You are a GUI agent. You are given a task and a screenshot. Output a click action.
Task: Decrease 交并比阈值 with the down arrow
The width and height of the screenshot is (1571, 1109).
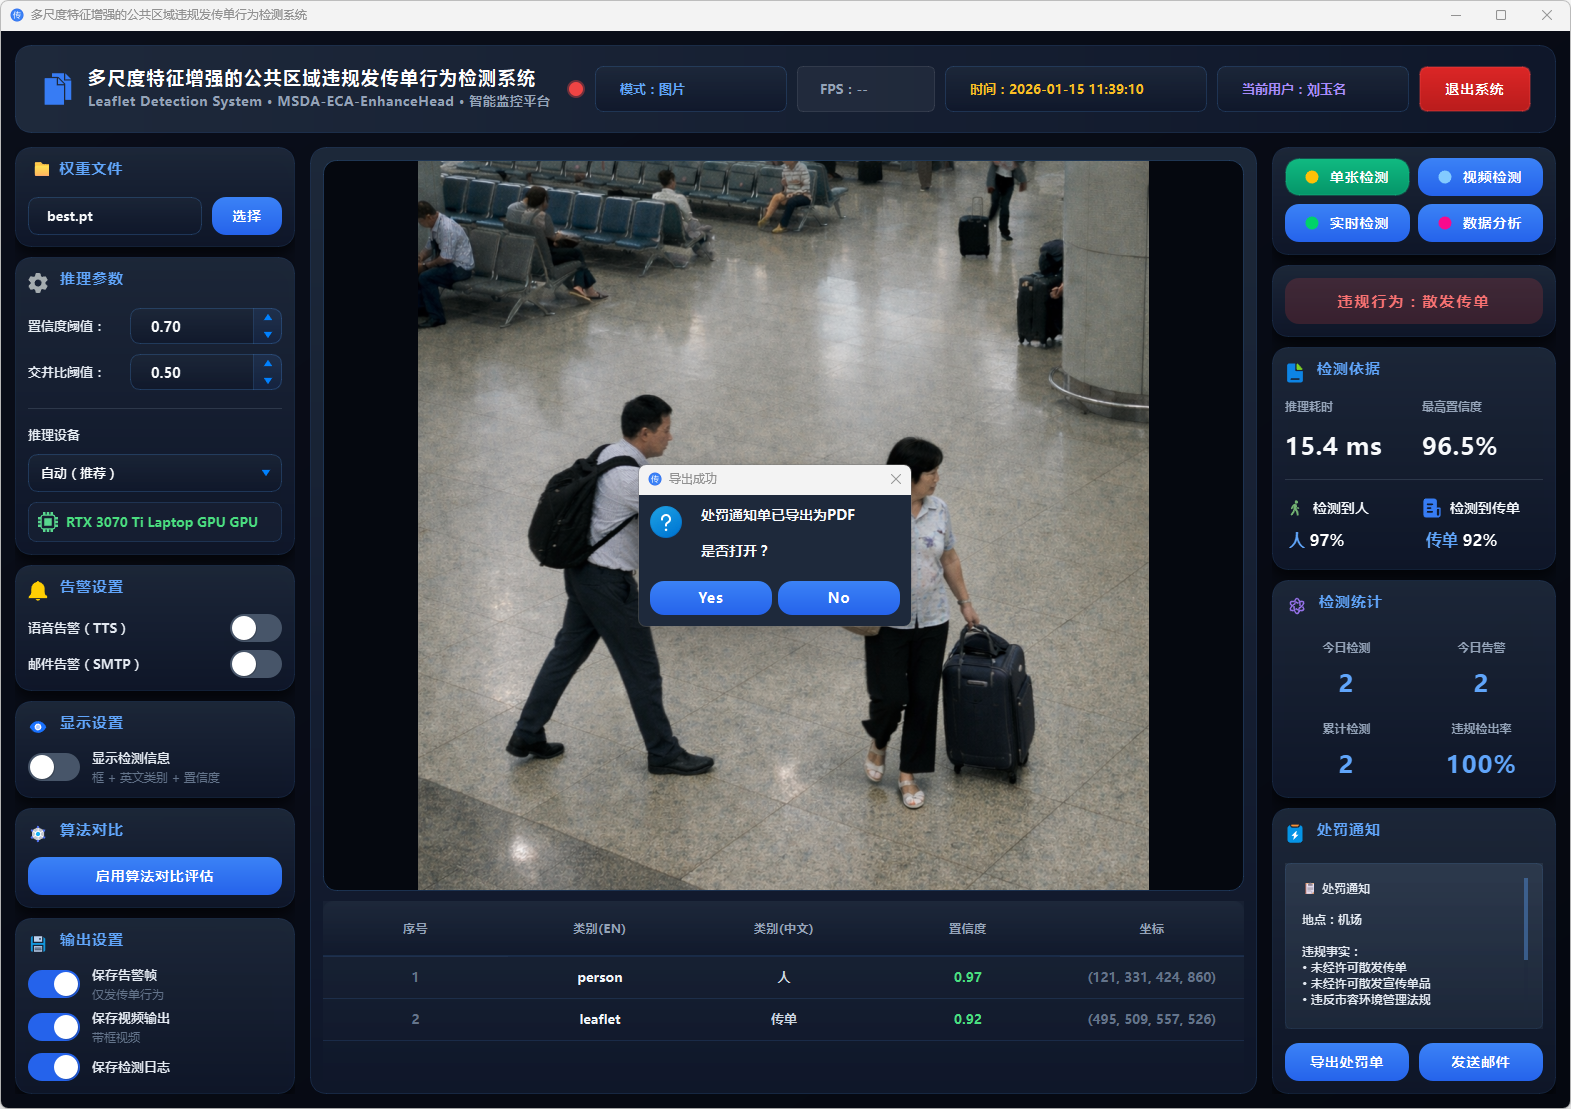267,381
